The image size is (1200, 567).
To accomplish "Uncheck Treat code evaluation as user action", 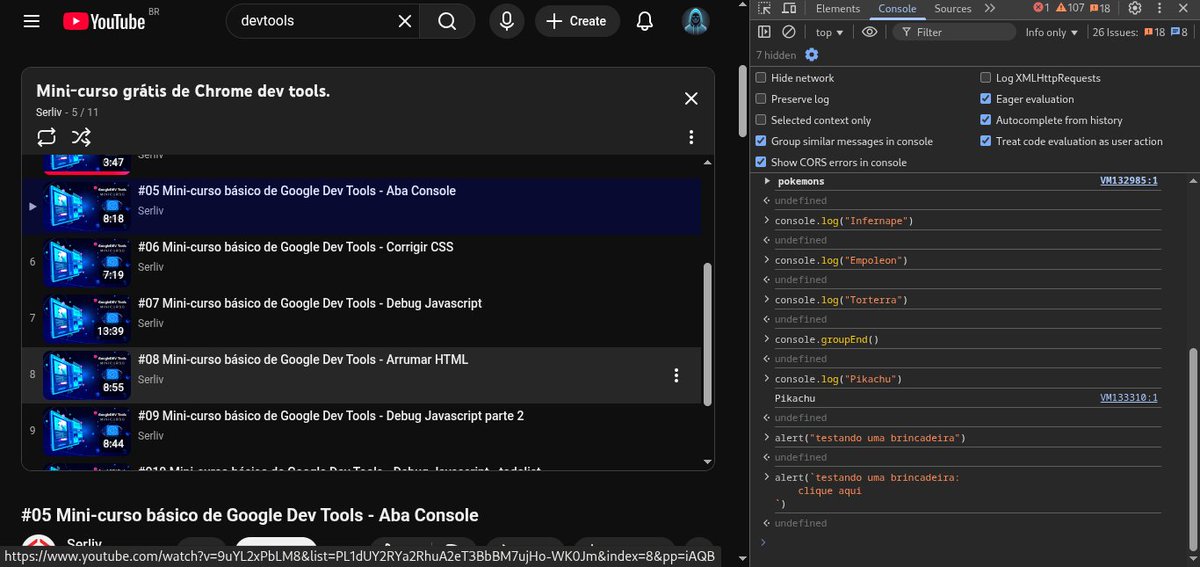I will pos(986,141).
